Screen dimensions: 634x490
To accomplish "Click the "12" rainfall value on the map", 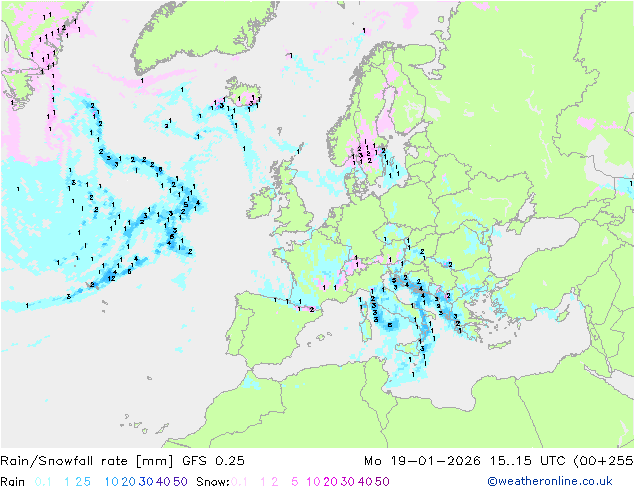I will point(112,279).
